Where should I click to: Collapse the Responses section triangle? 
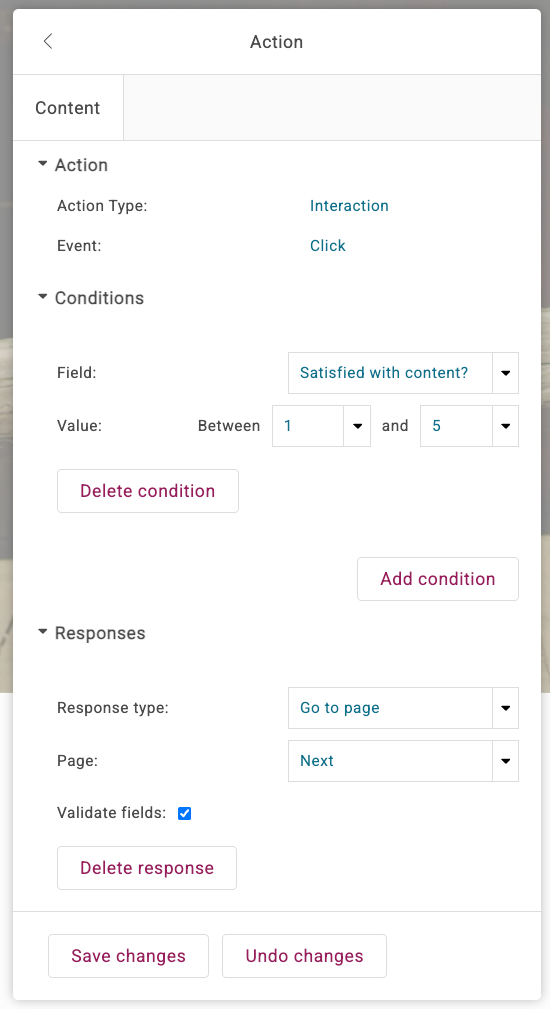(x=42, y=632)
